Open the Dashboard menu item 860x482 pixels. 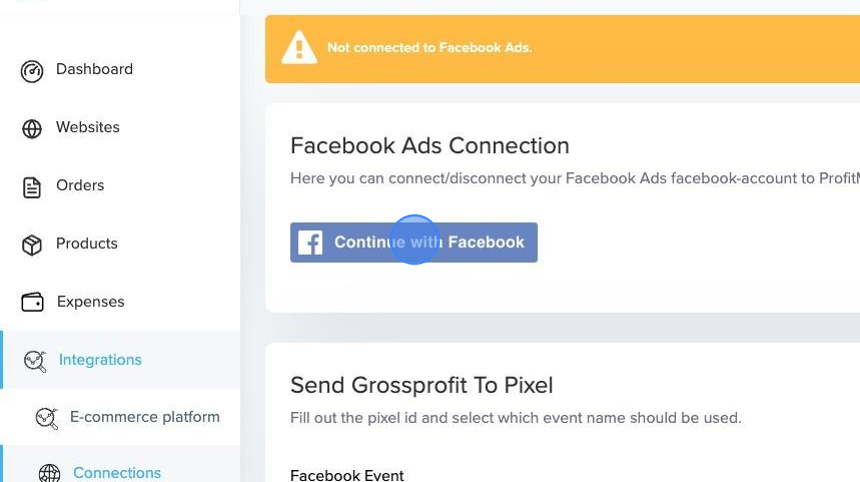pyautogui.click(x=94, y=69)
